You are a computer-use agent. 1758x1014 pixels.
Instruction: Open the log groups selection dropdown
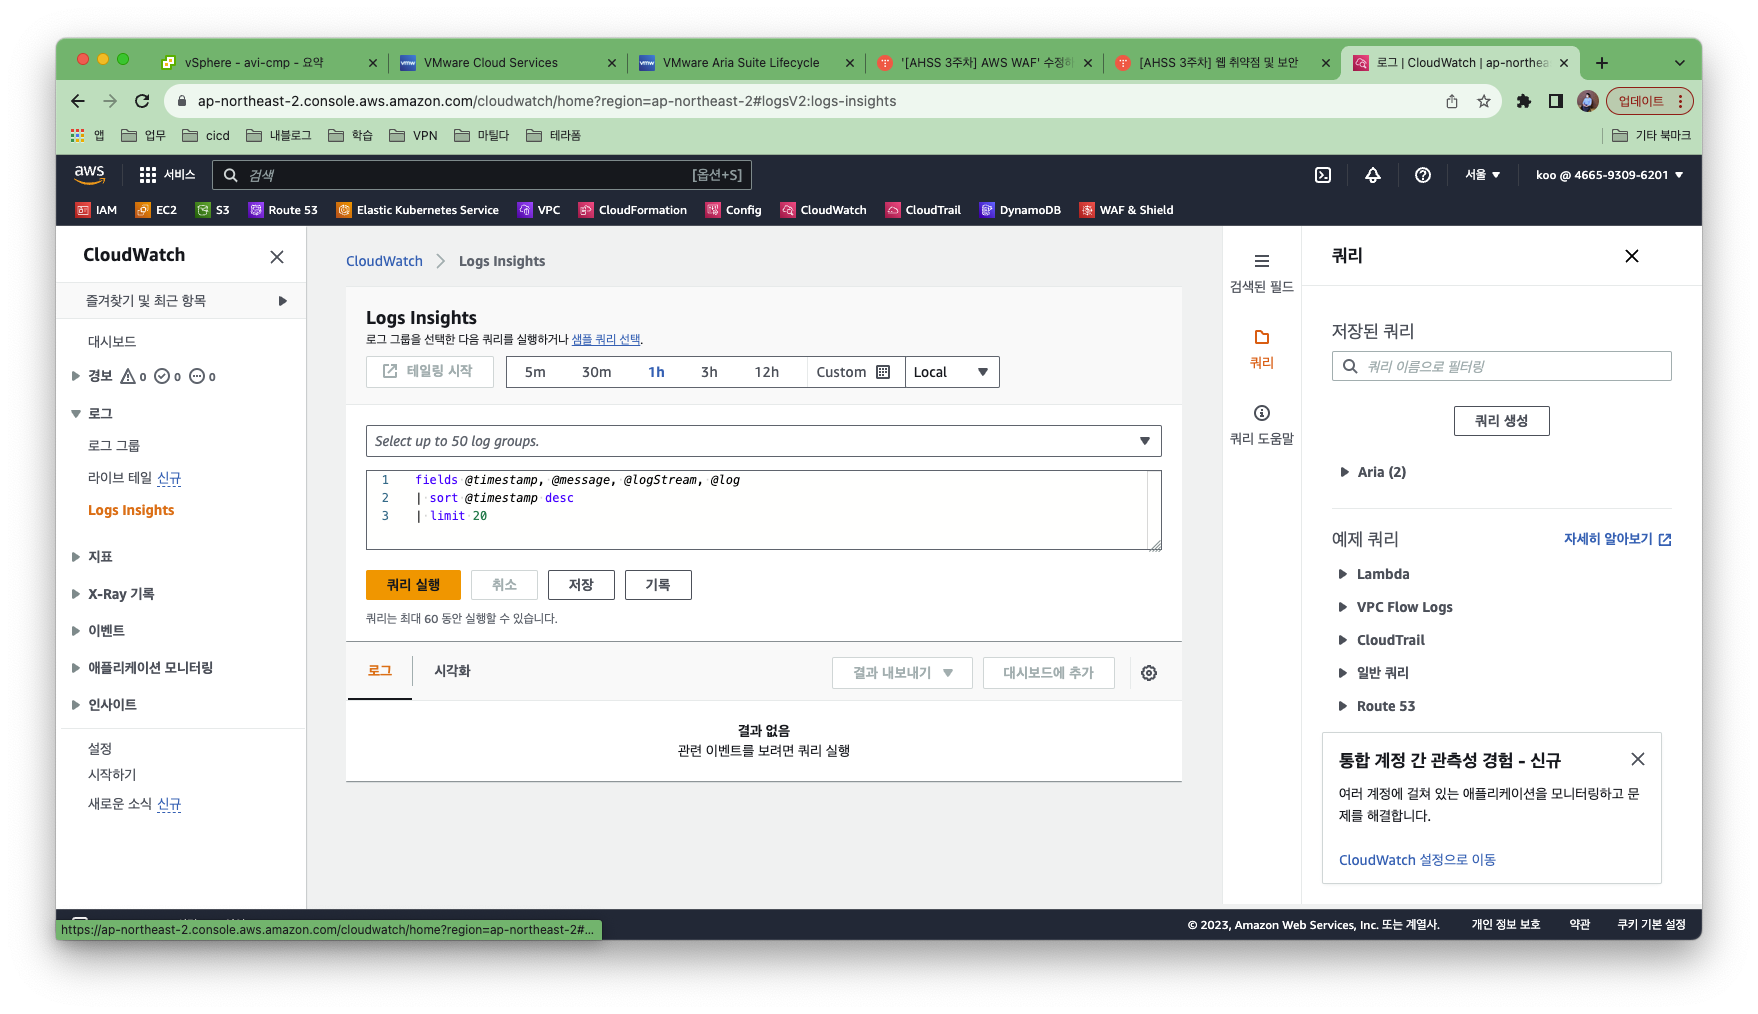[x=764, y=441]
